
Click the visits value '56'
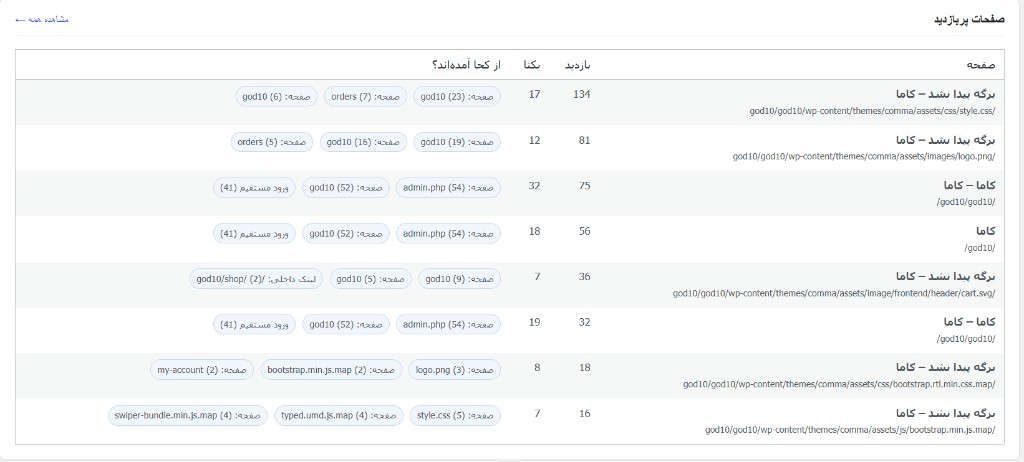pos(584,231)
